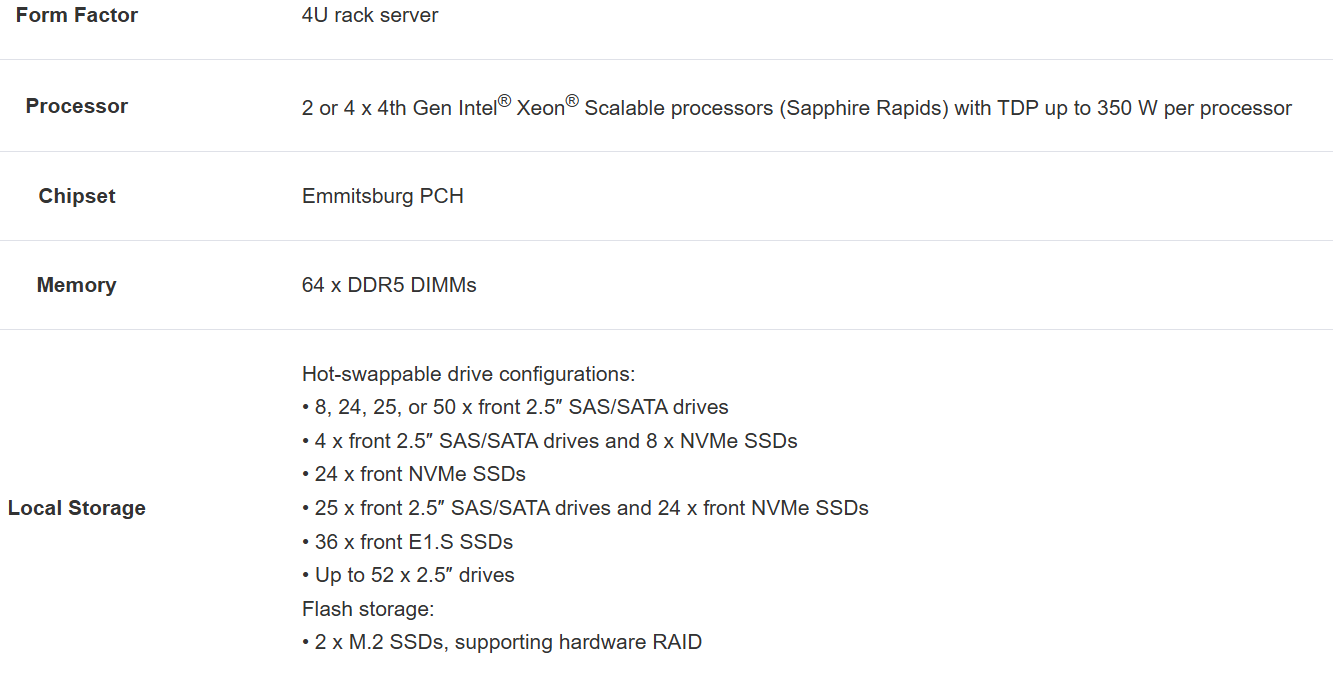The image size is (1333, 682).
Task: Click the Emmitsburg PCH value
Action: (x=383, y=196)
